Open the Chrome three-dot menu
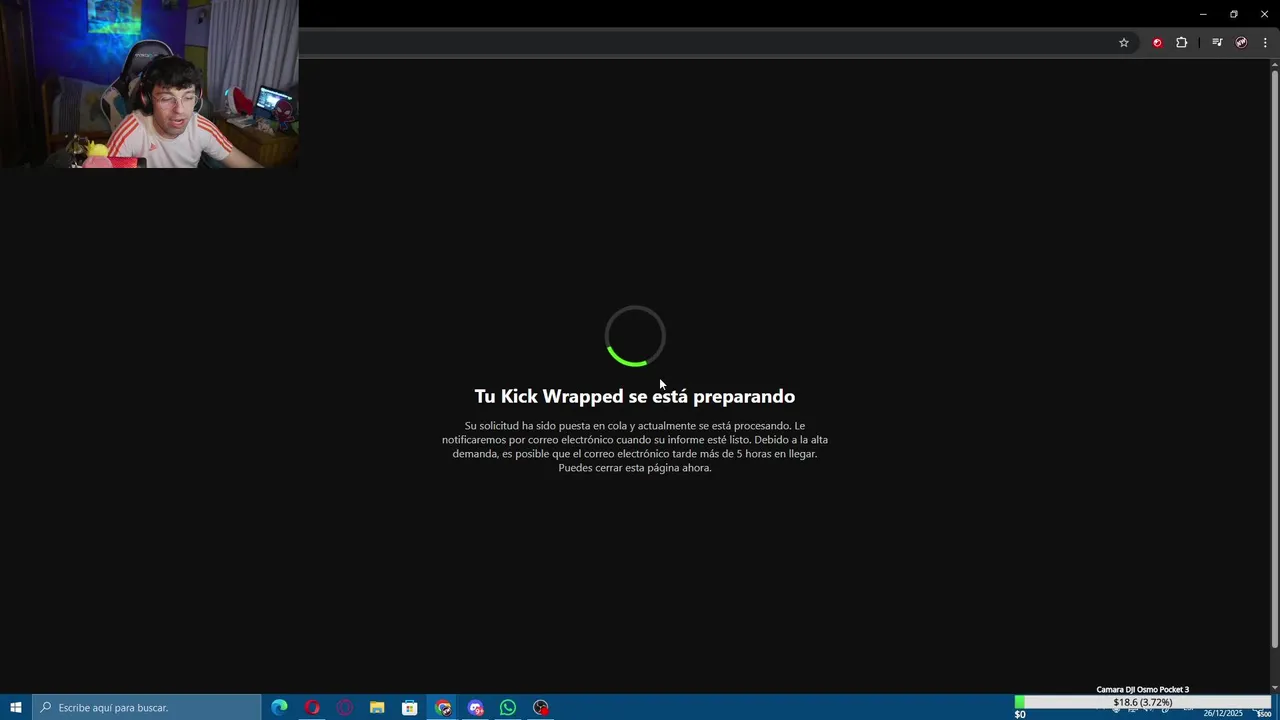1280x720 pixels. 1265,43
